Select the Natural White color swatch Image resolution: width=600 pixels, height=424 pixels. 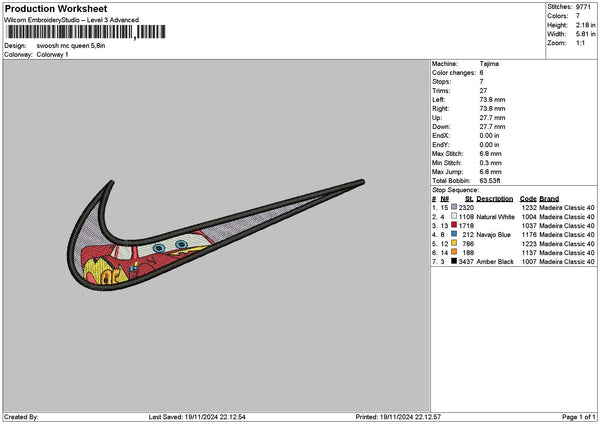(x=454, y=216)
